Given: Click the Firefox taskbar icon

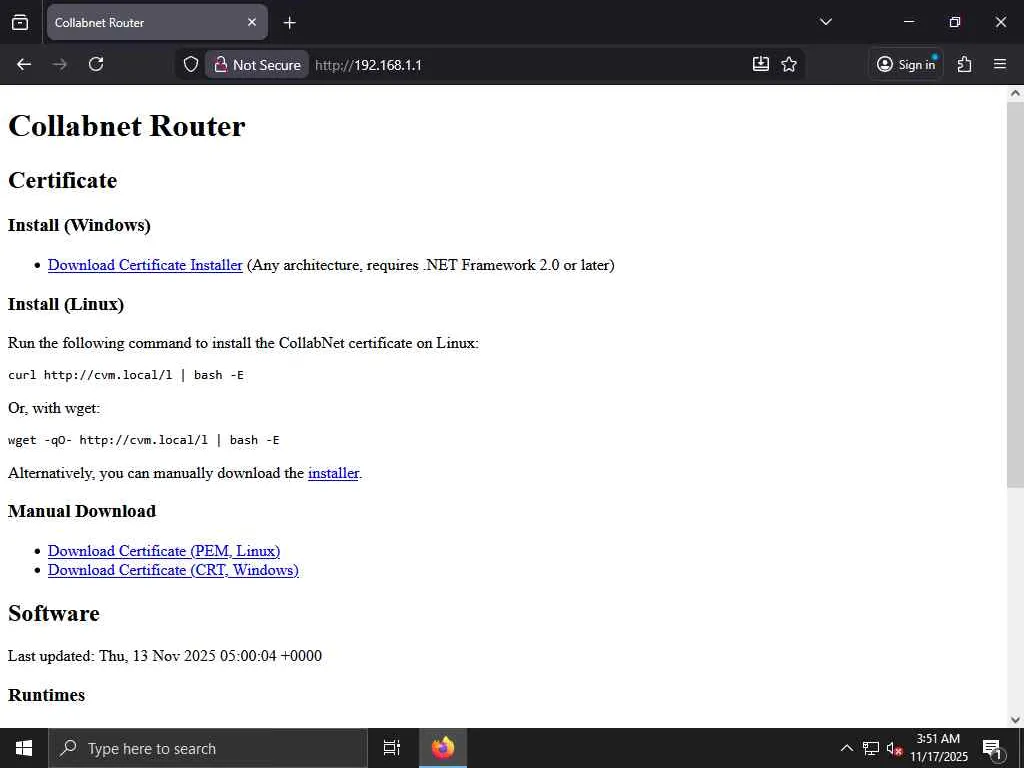Looking at the screenshot, I should click(x=443, y=748).
